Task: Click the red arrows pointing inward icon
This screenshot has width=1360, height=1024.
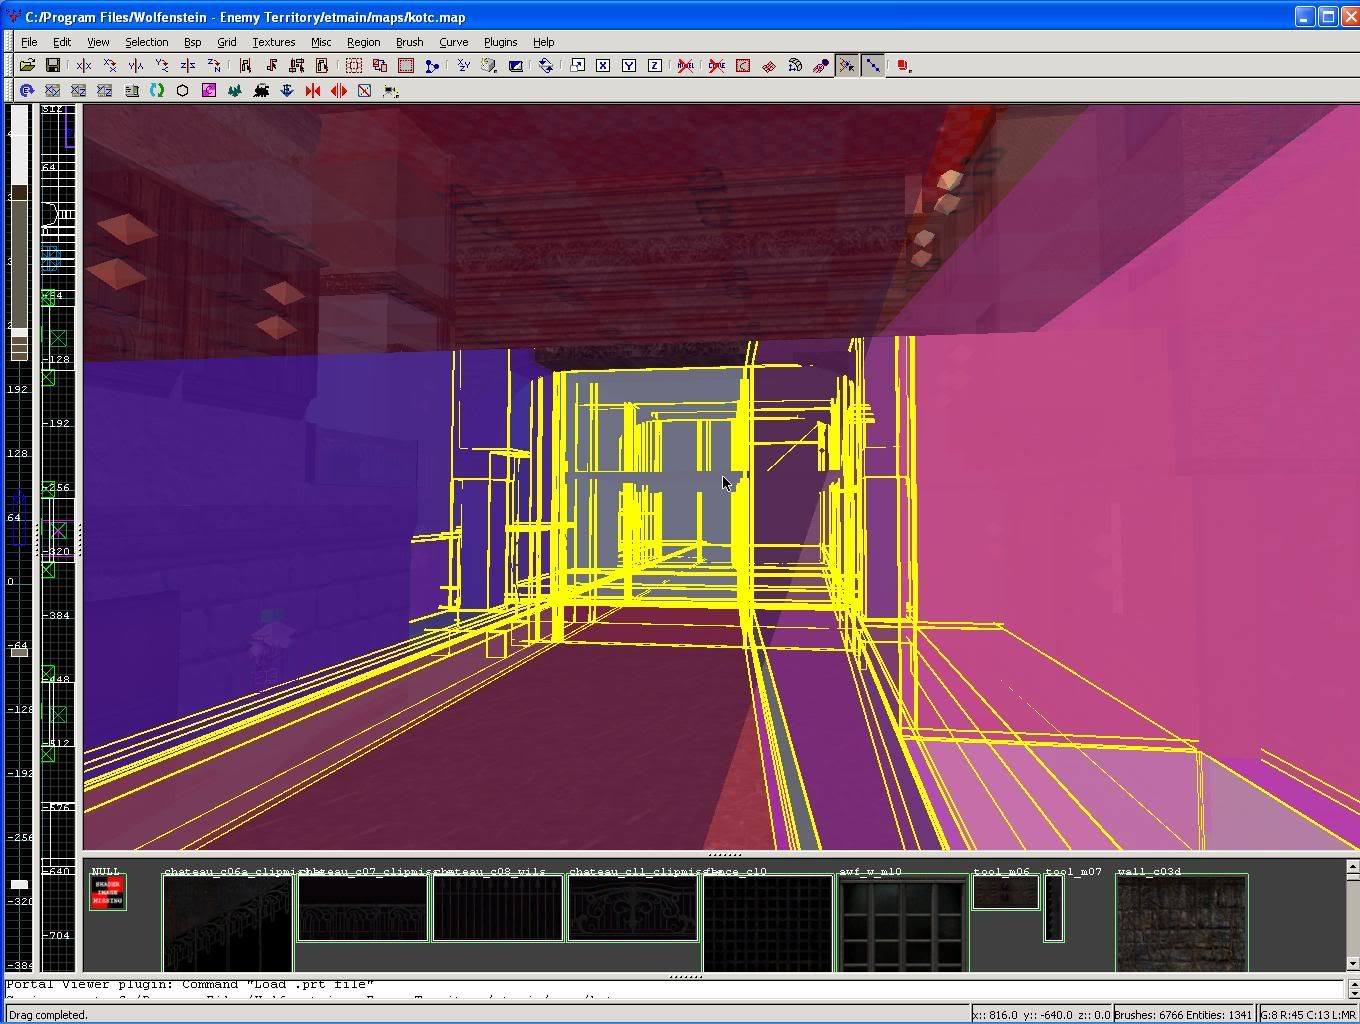Action: (313, 90)
